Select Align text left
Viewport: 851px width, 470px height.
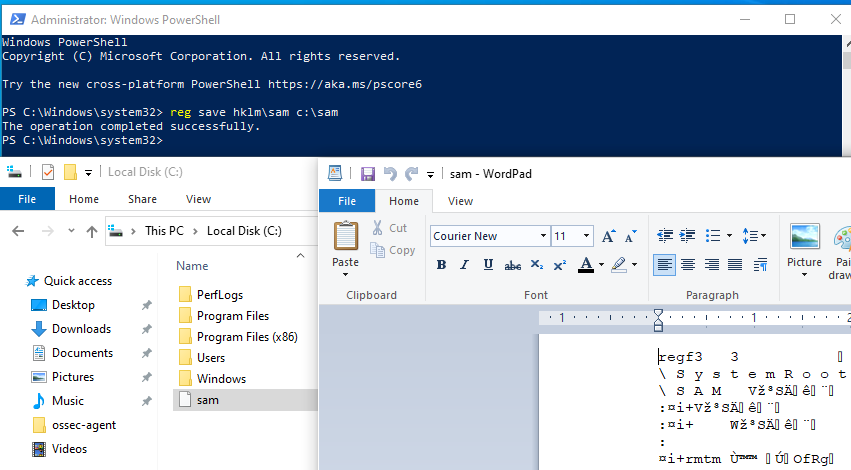point(664,265)
